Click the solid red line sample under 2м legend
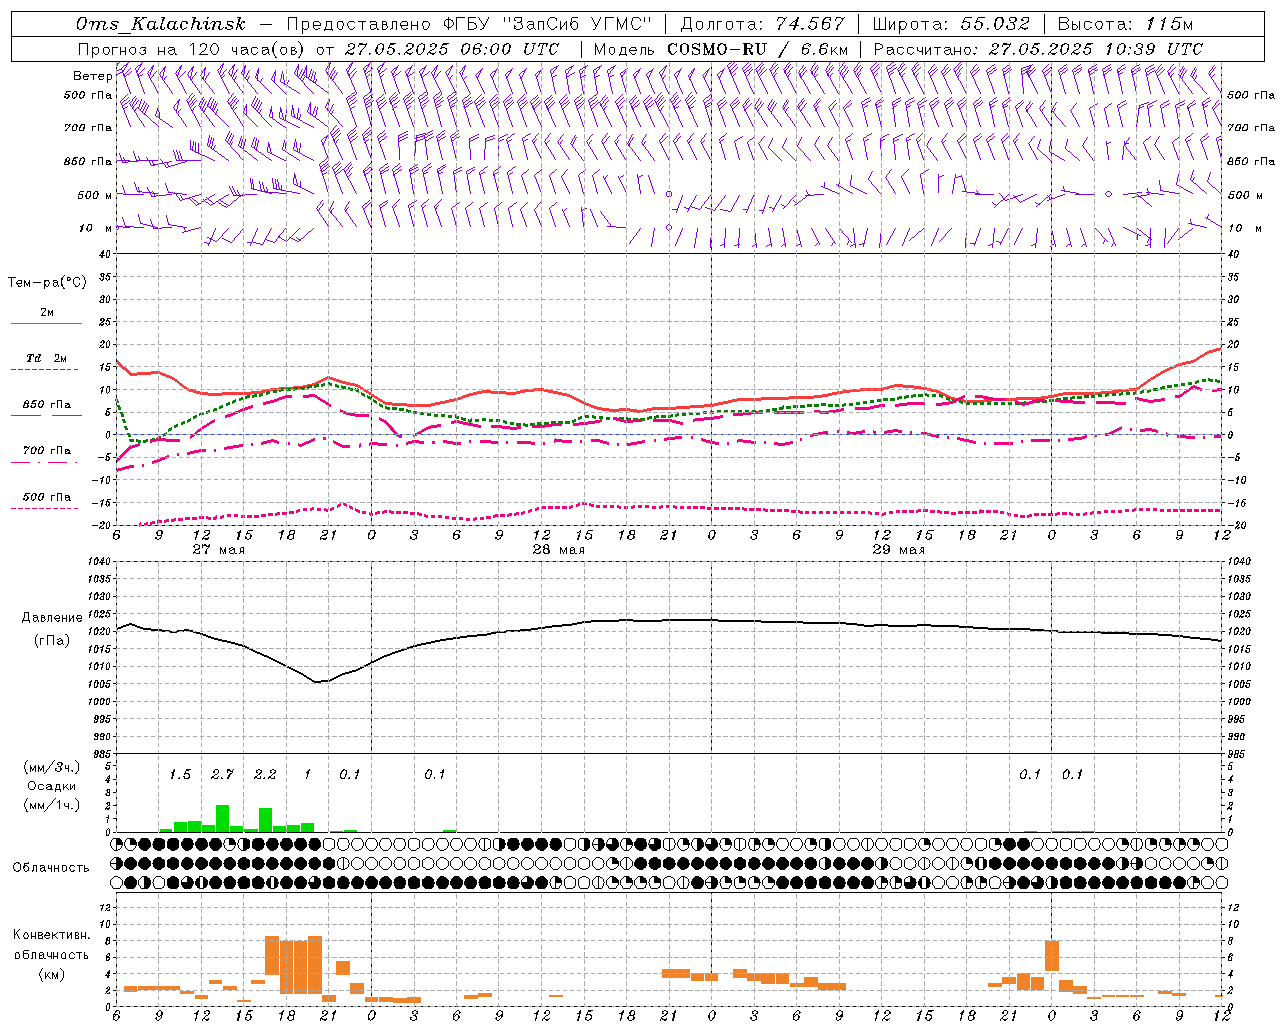The height and width of the screenshot is (1024, 1280). tap(46, 324)
